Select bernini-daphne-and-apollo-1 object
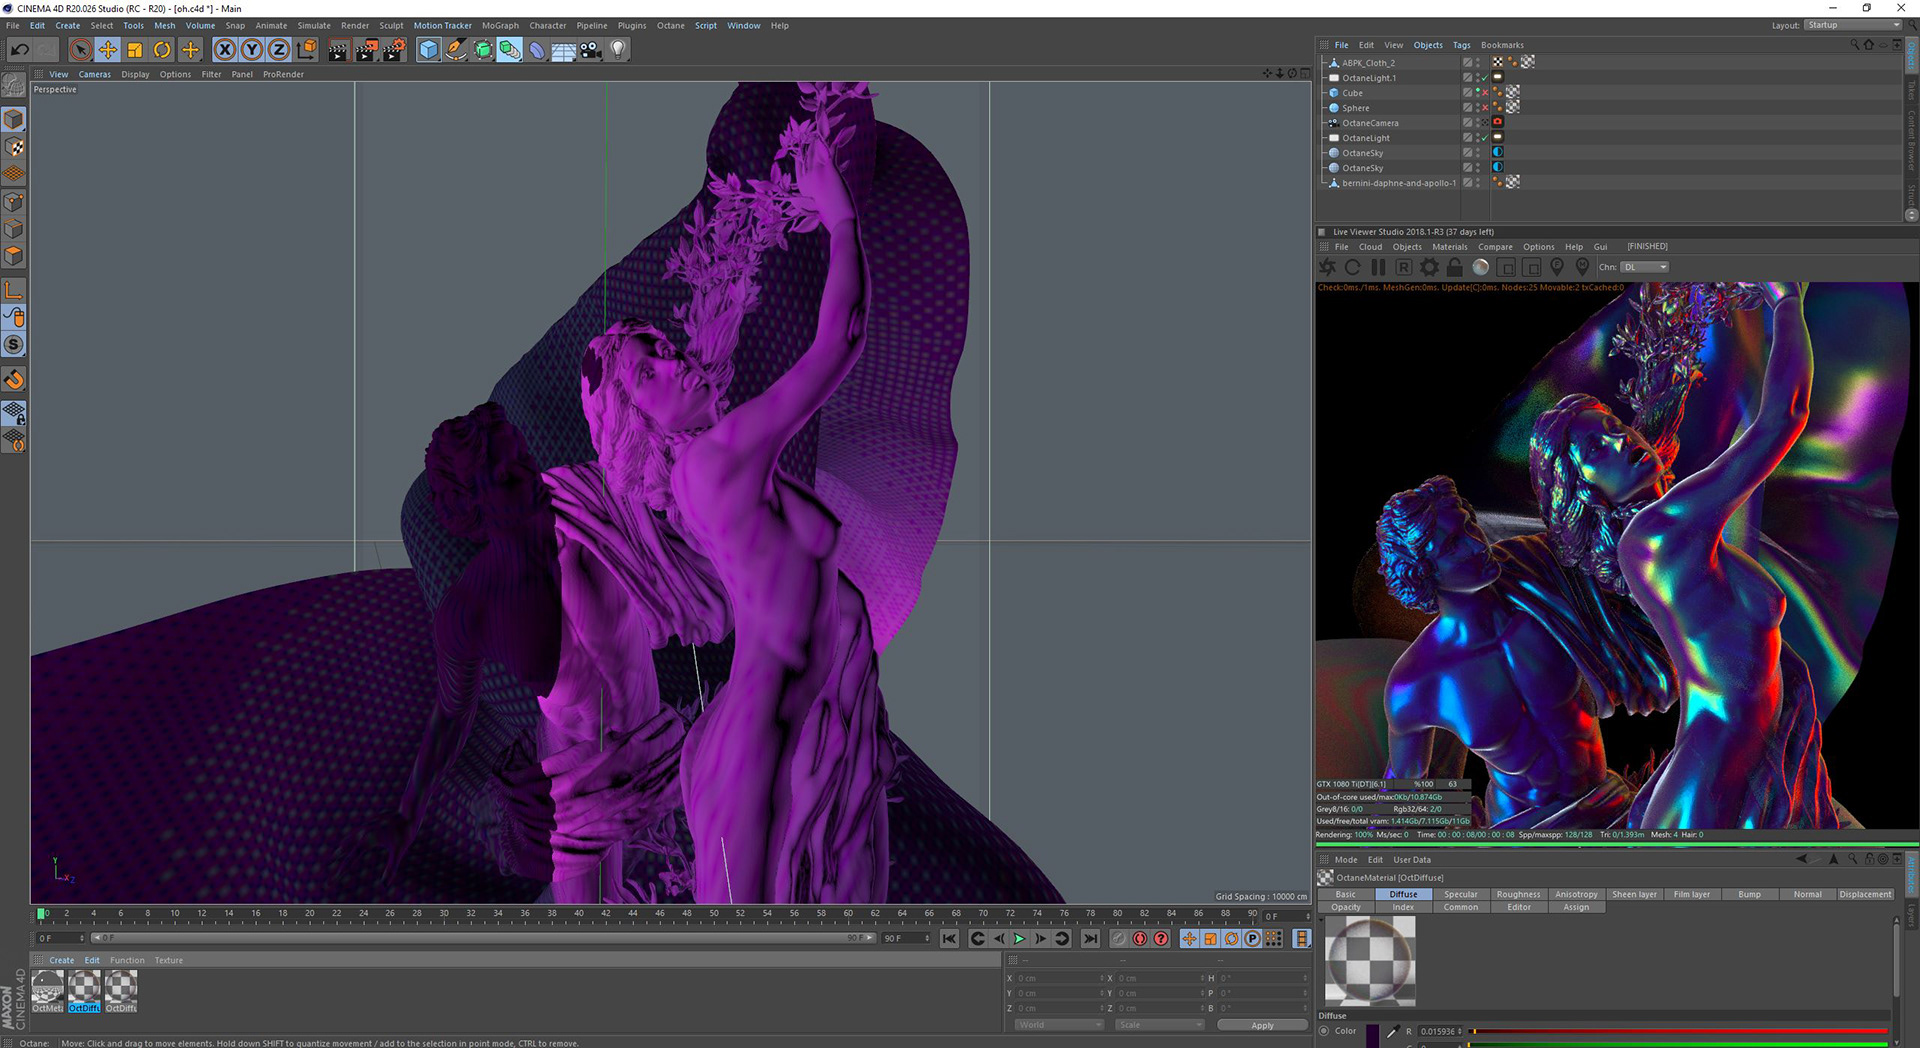Image resolution: width=1920 pixels, height=1048 pixels. 1399,183
